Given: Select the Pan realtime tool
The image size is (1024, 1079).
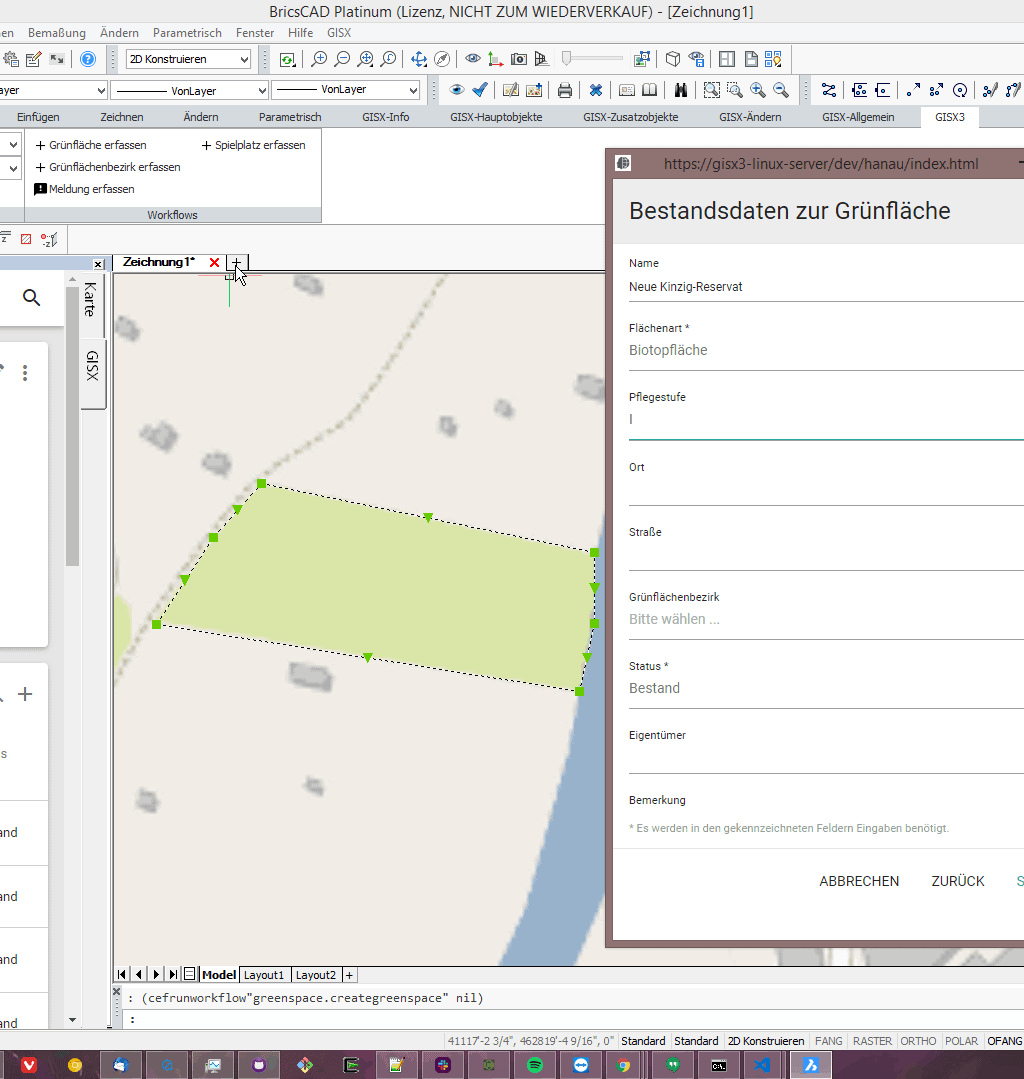Looking at the screenshot, I should click(x=419, y=58).
